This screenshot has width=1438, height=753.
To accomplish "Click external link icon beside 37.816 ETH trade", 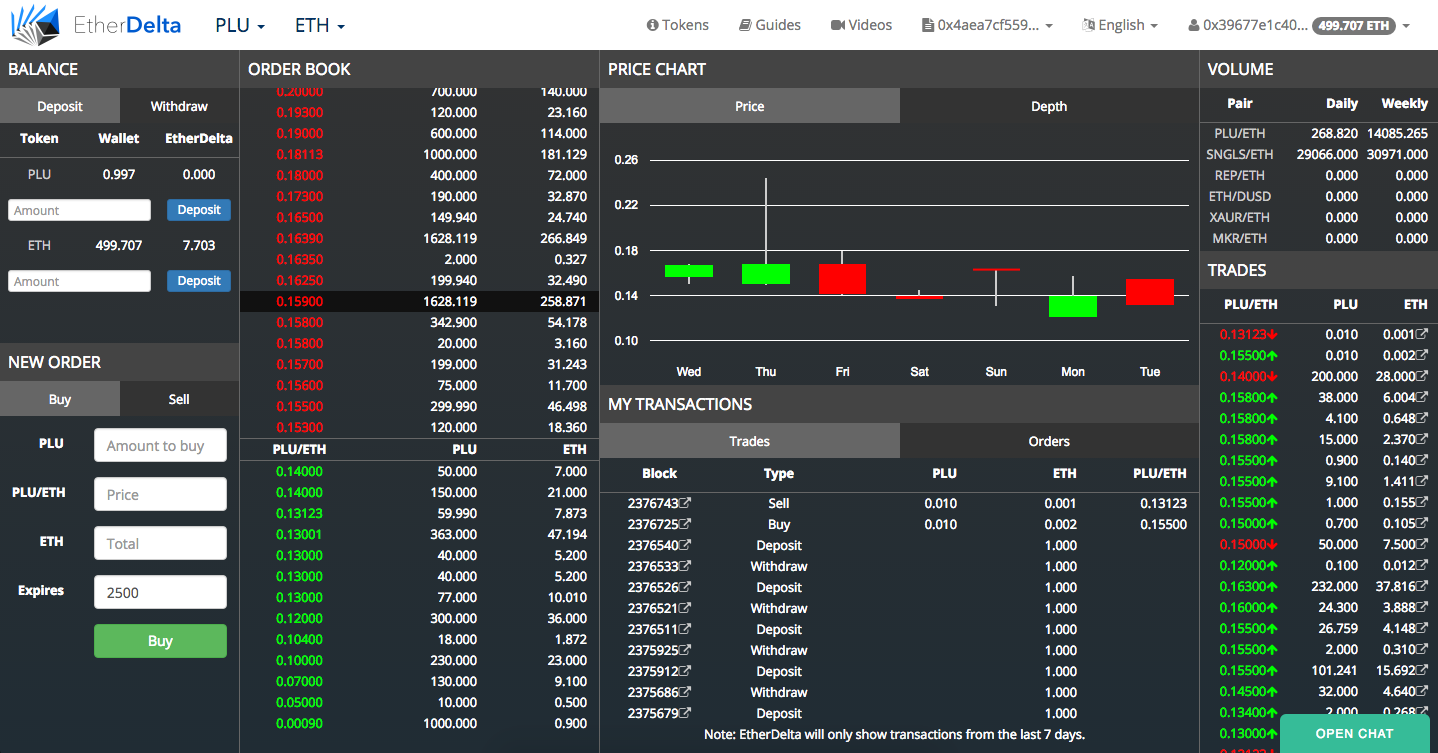I will pyautogui.click(x=1422, y=586).
